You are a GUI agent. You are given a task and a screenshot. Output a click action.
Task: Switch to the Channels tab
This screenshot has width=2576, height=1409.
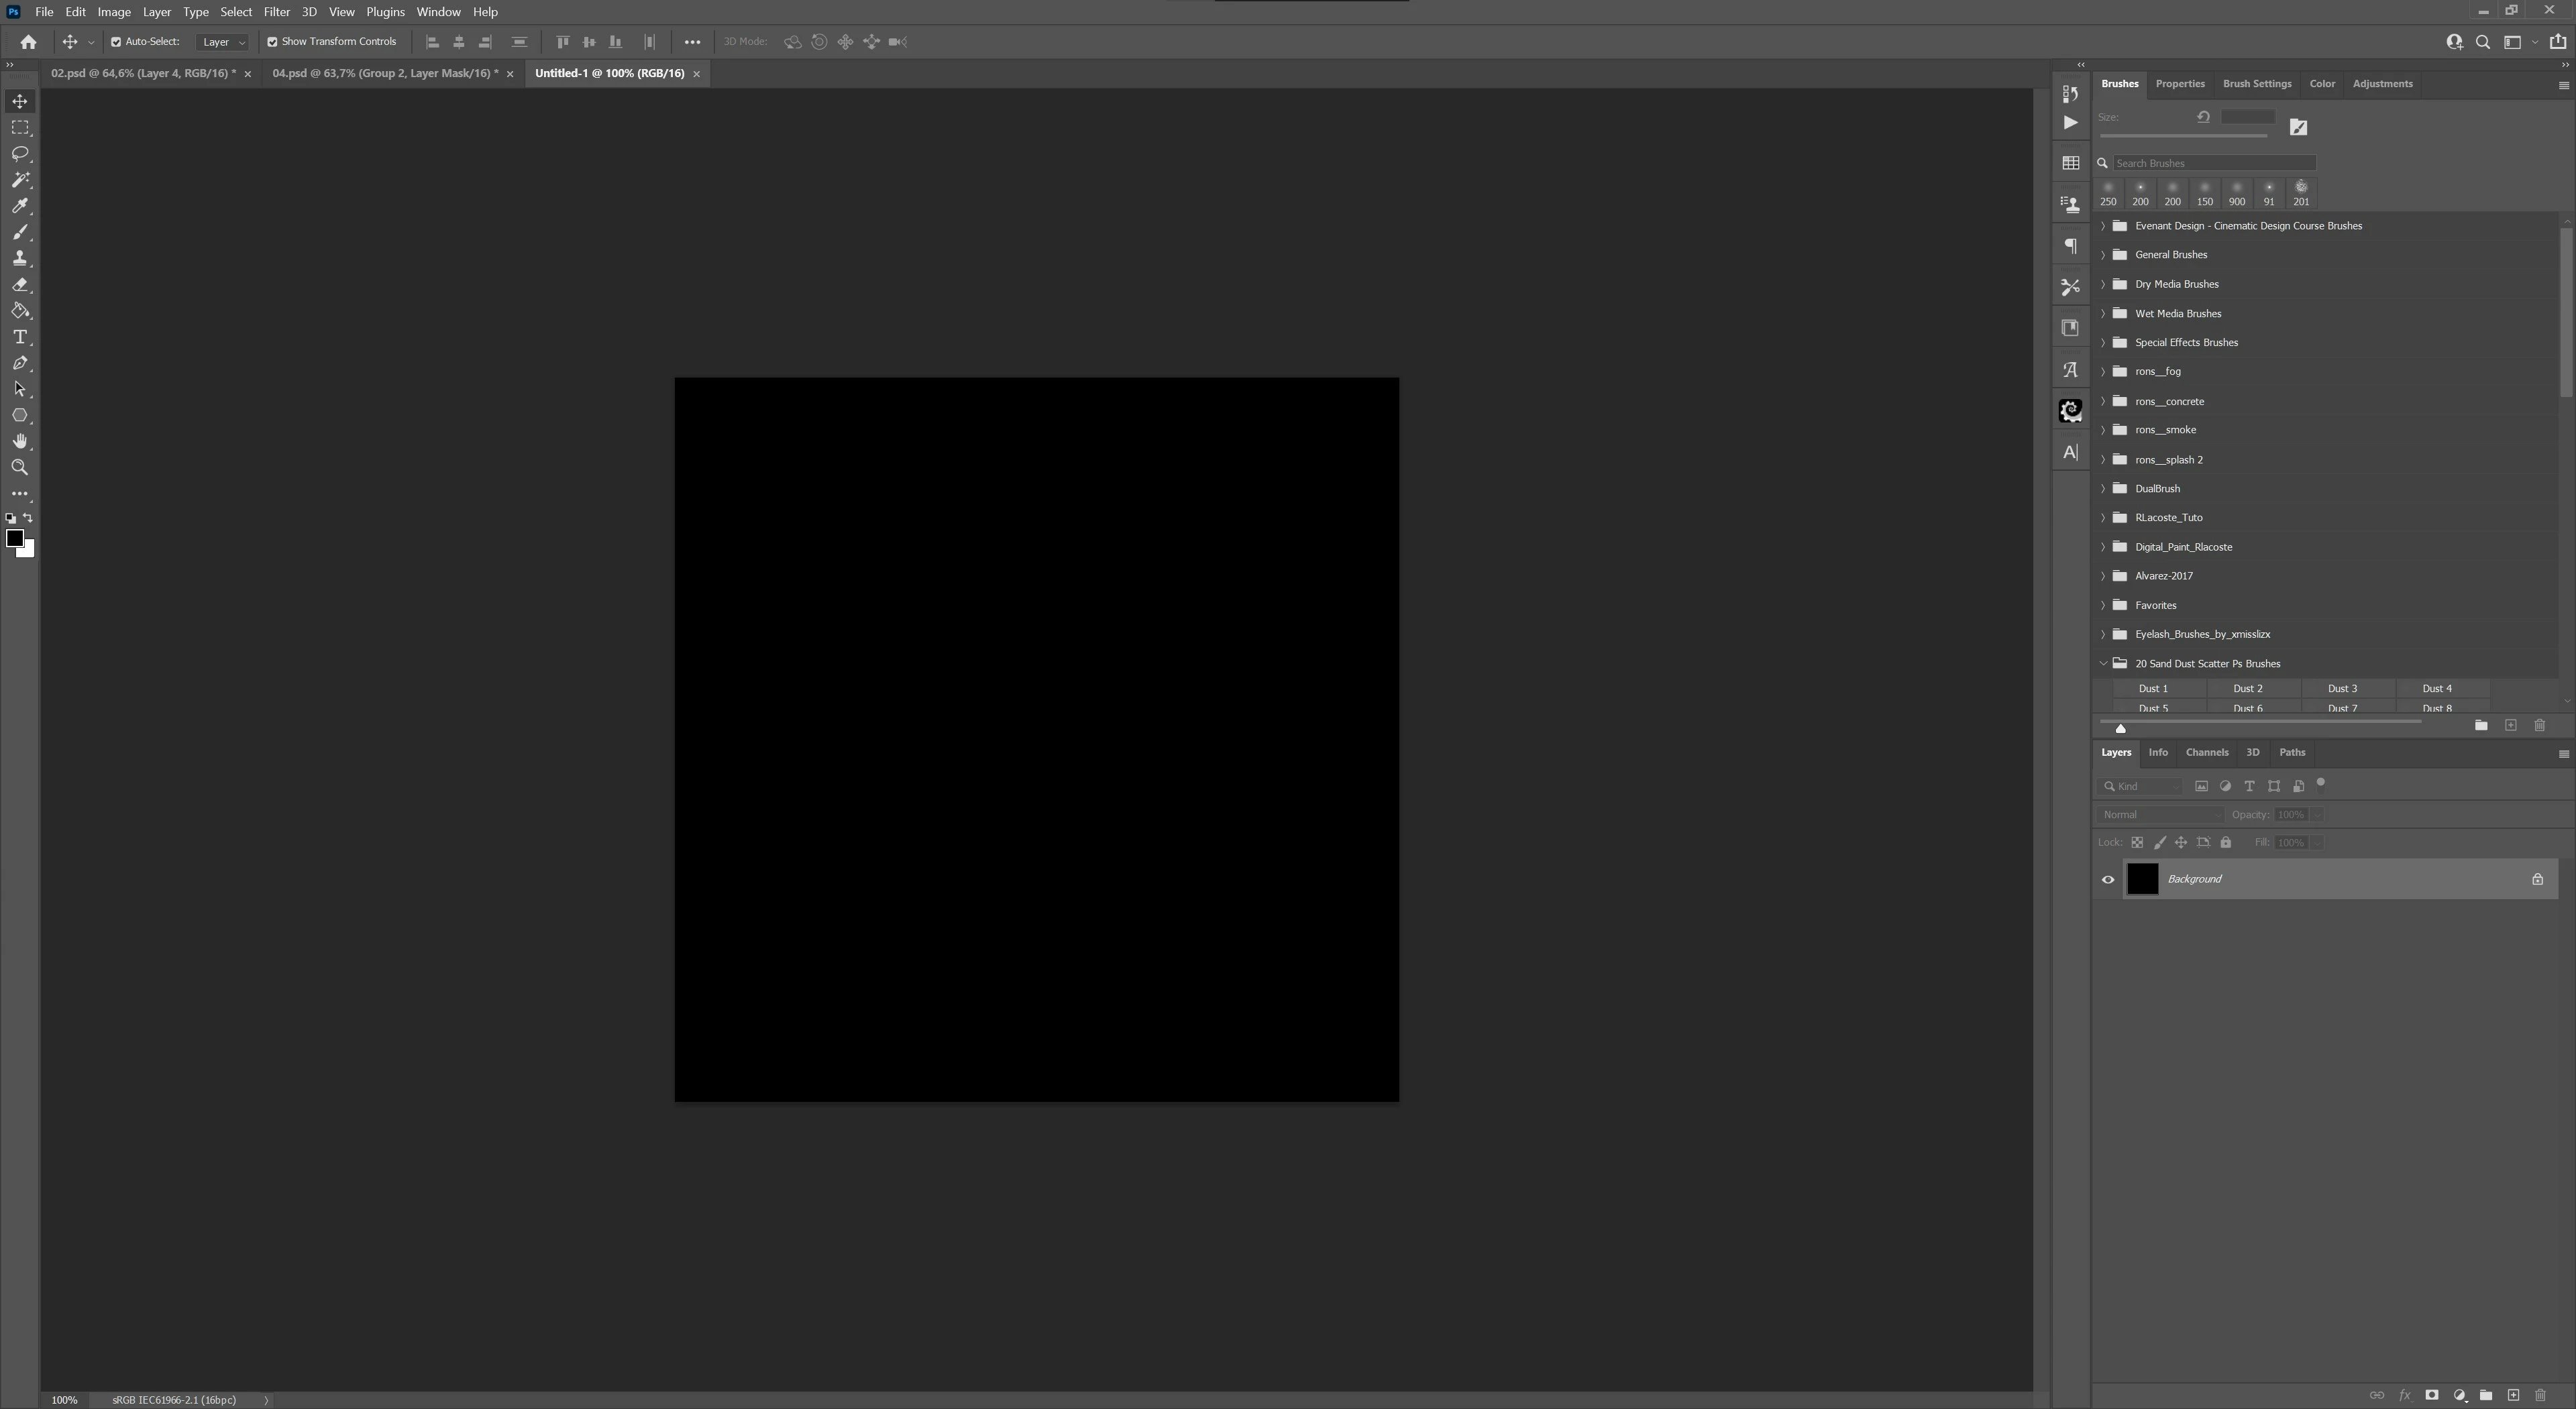click(2206, 753)
